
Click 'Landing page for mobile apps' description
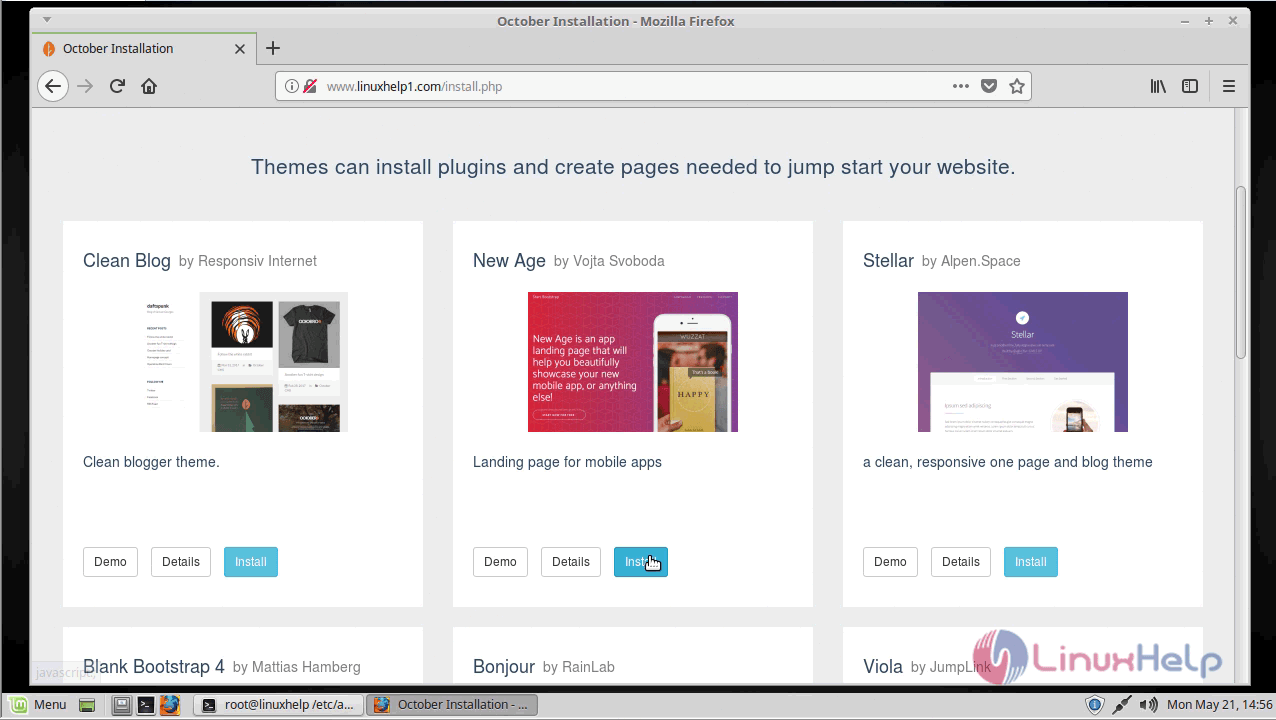[x=567, y=462]
